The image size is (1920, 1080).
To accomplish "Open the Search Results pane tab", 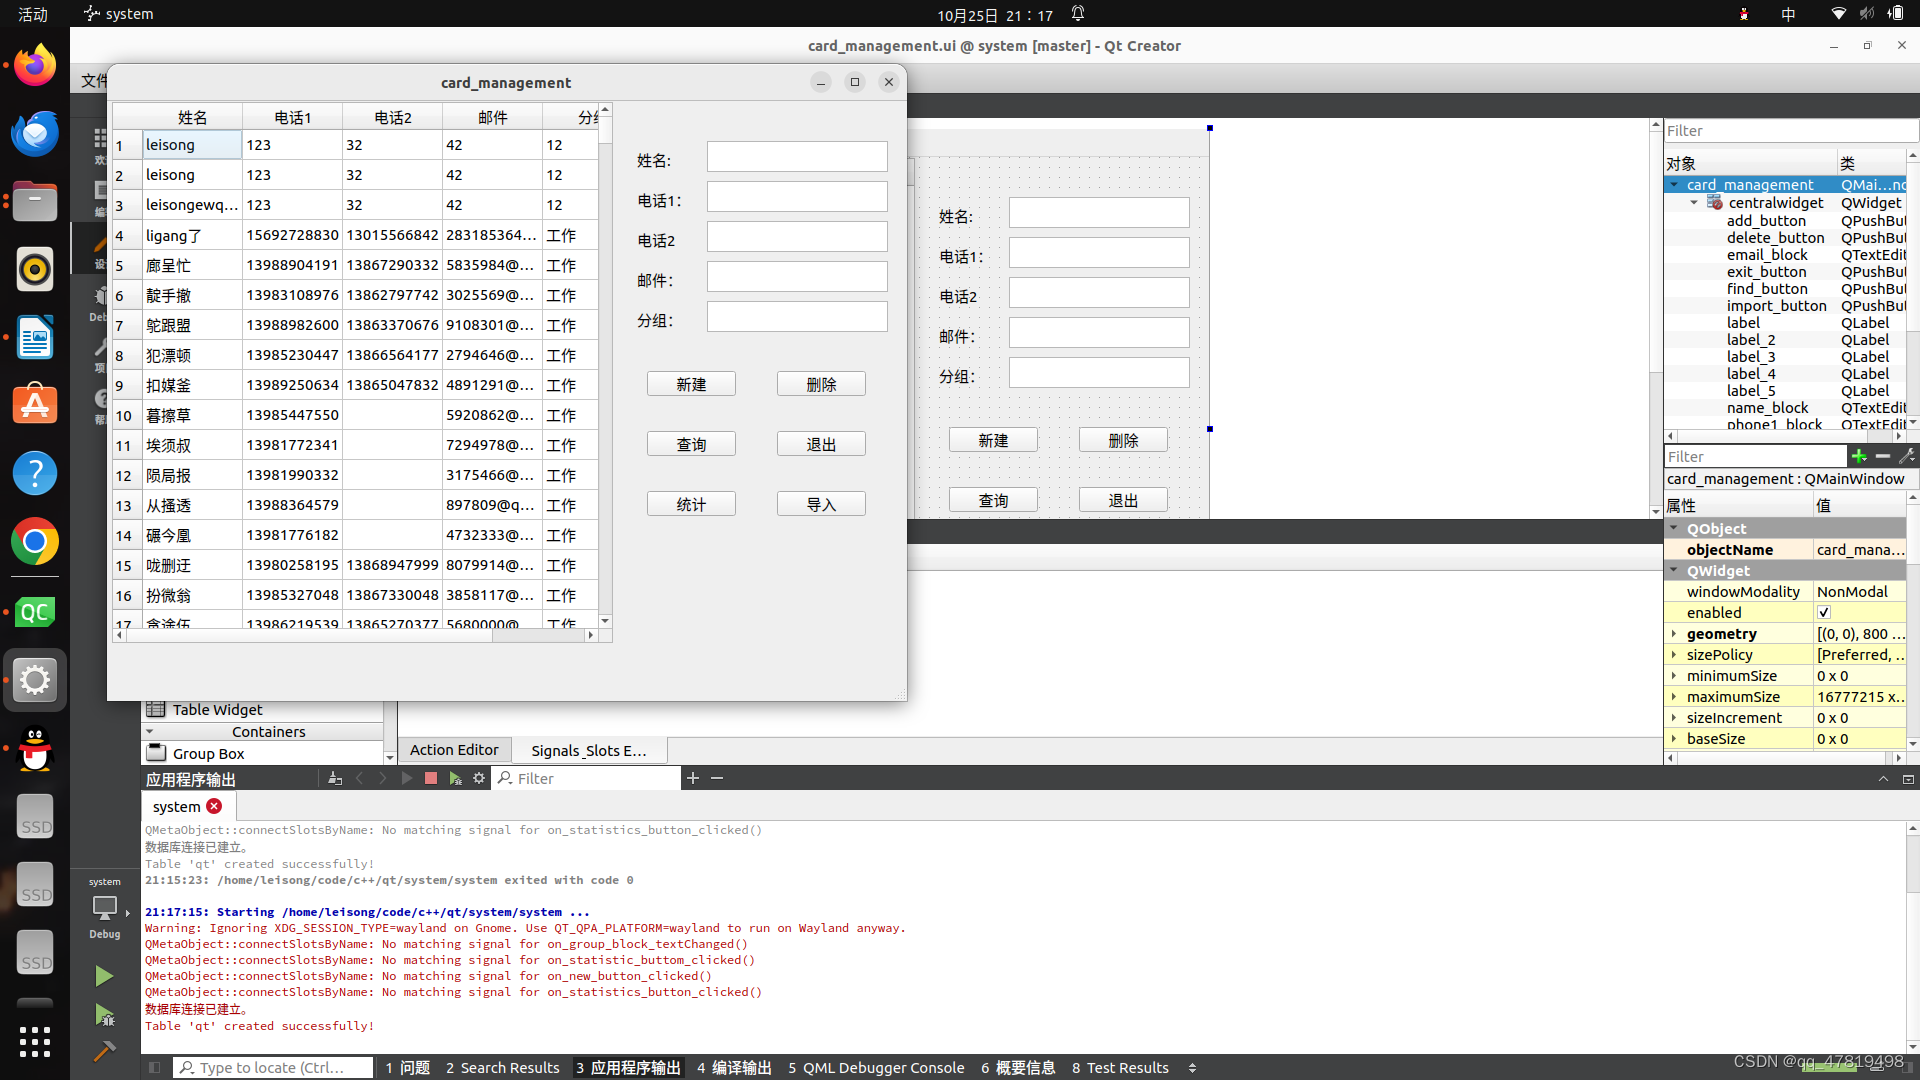I will click(x=502, y=1068).
